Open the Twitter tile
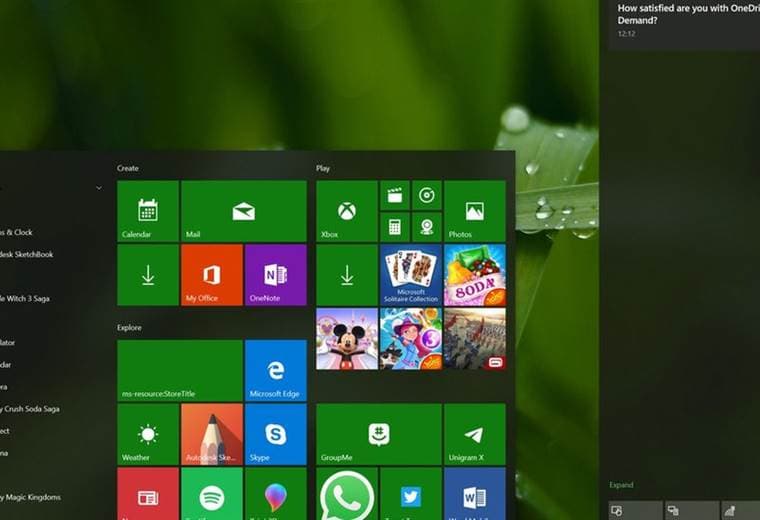Screen dimensions: 760x520 (411, 495)
